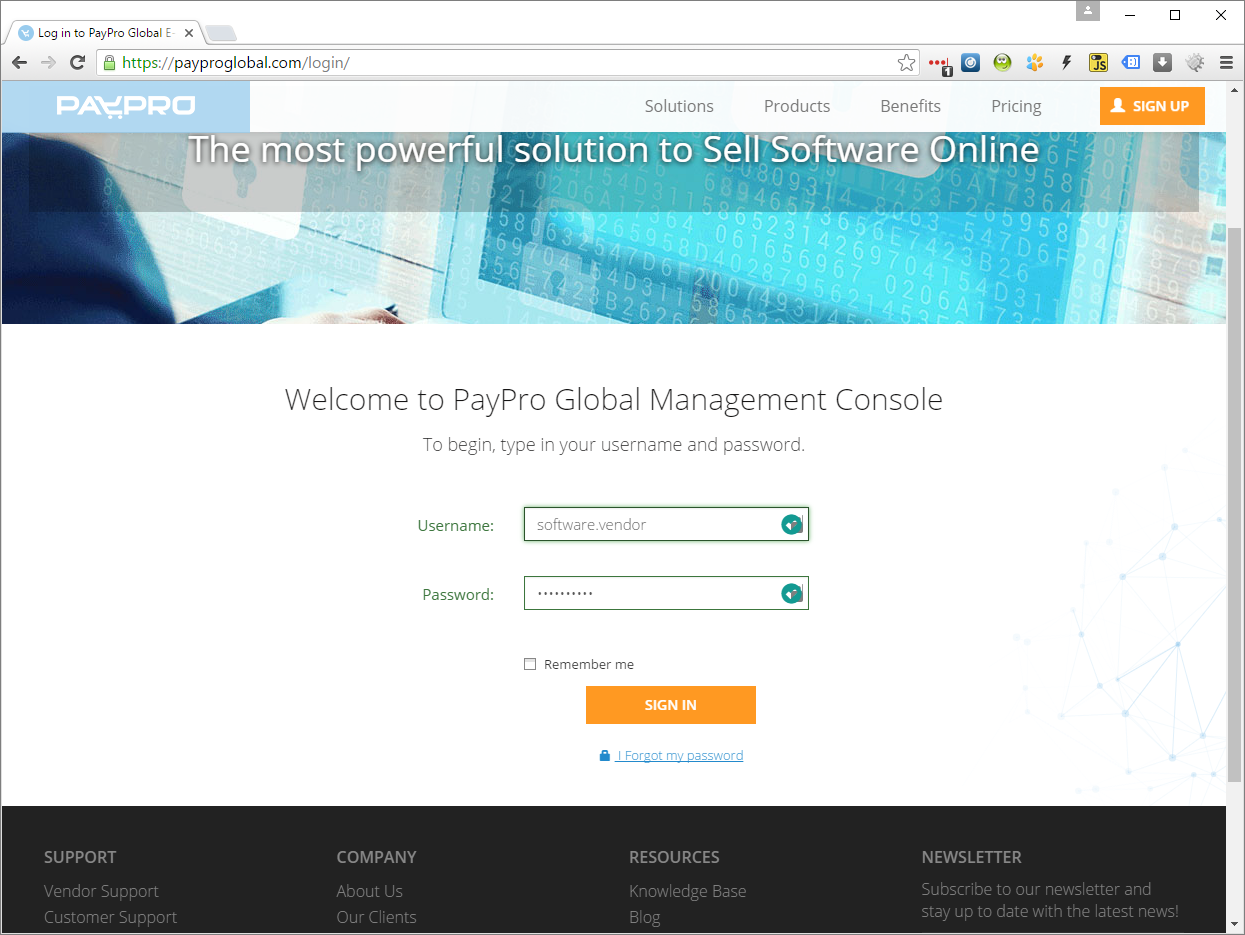Open the Solutions menu
The width and height of the screenshot is (1245, 935).
click(x=679, y=106)
